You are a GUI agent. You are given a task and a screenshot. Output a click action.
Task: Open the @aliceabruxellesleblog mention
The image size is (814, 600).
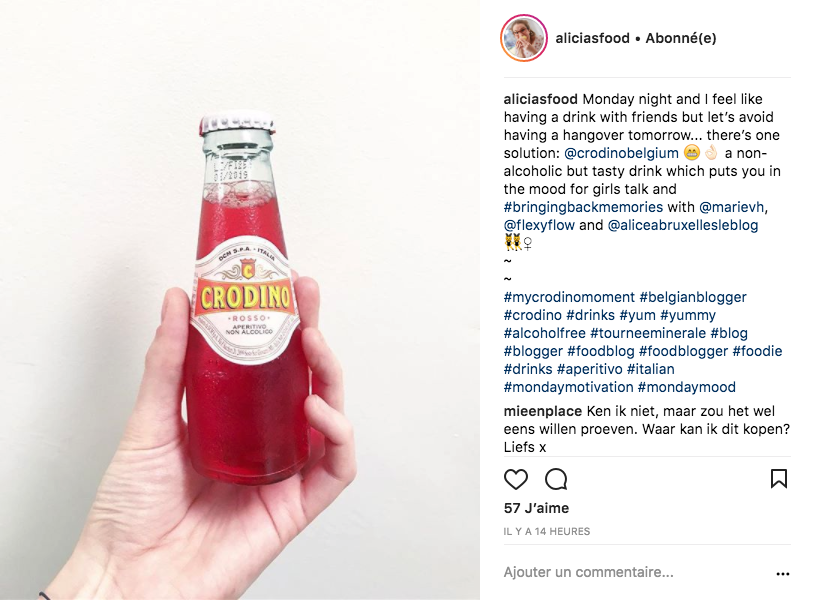pos(683,225)
